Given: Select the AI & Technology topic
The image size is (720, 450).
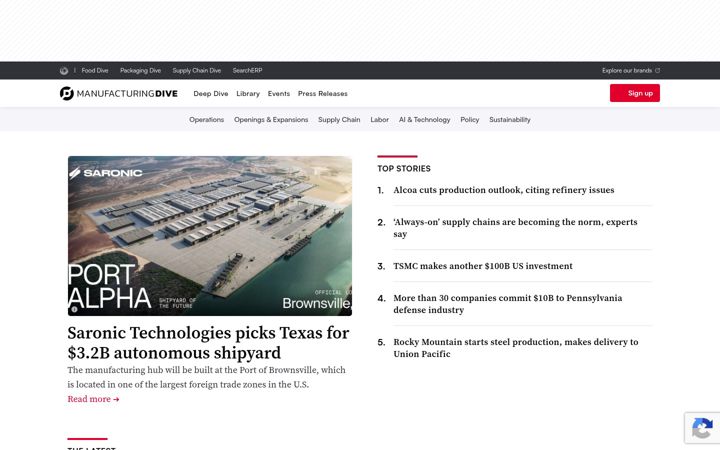Looking at the screenshot, I should click(424, 120).
